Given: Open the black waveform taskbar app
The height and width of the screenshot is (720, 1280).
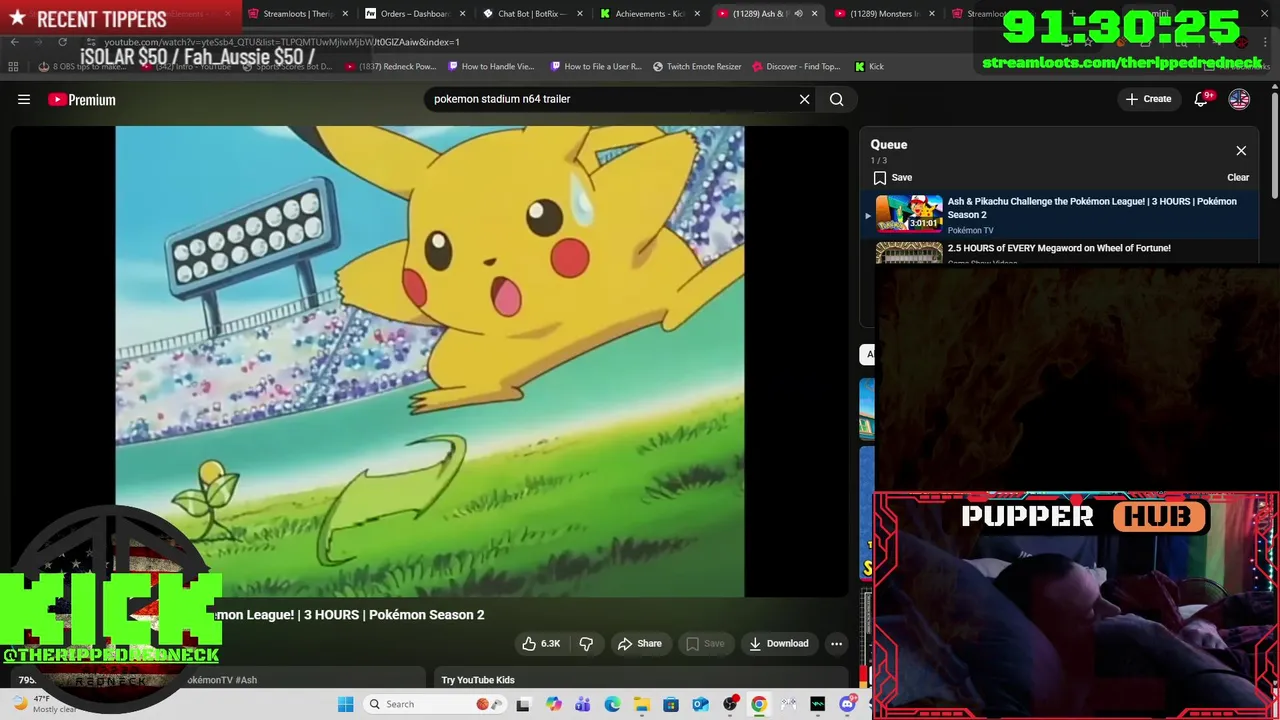Looking at the screenshot, I should click(x=817, y=704).
